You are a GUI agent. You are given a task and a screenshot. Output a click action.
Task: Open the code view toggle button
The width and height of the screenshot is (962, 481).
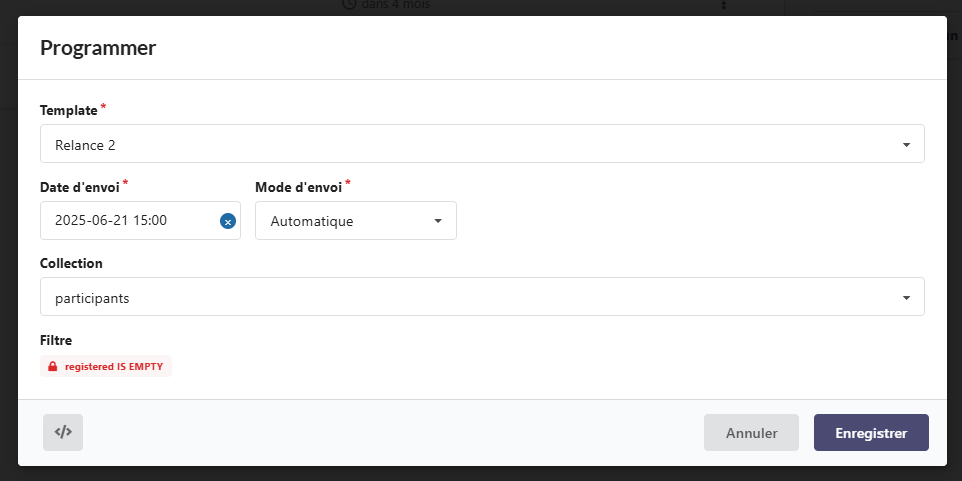click(63, 432)
